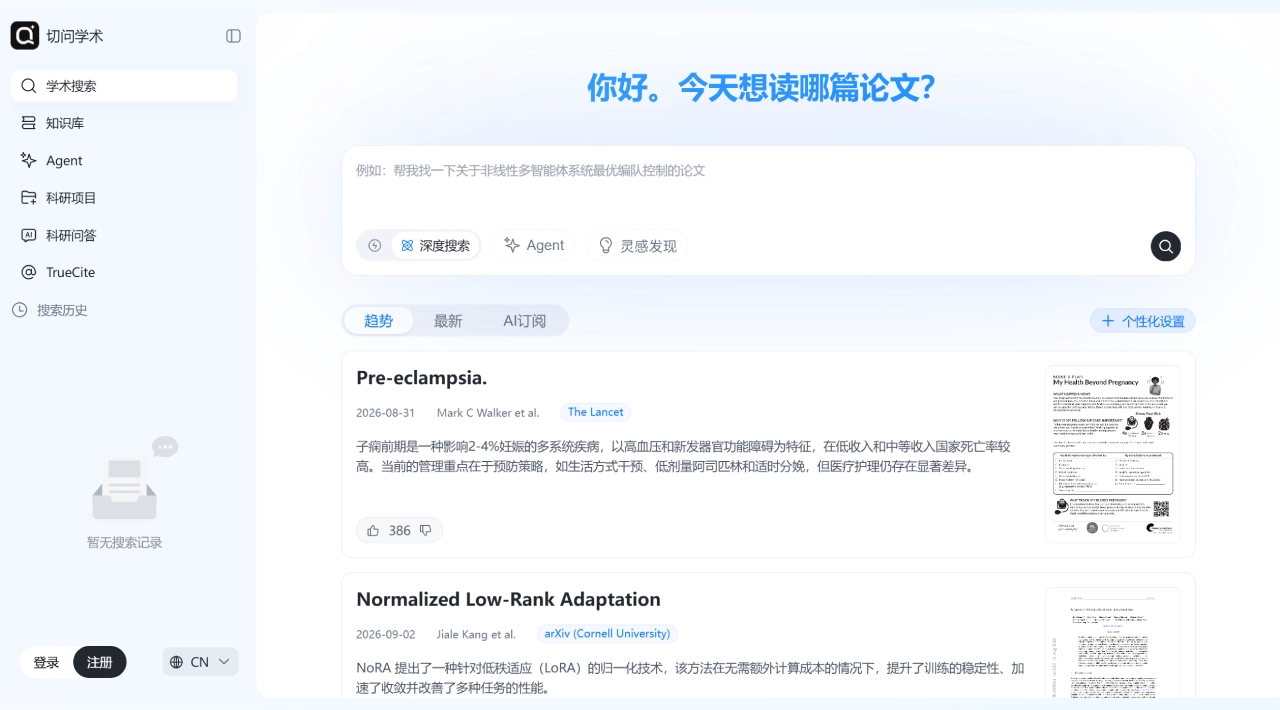Click the sidebar Agent sparkle icon
Viewport: 1280px width, 710px height.
(x=28, y=160)
